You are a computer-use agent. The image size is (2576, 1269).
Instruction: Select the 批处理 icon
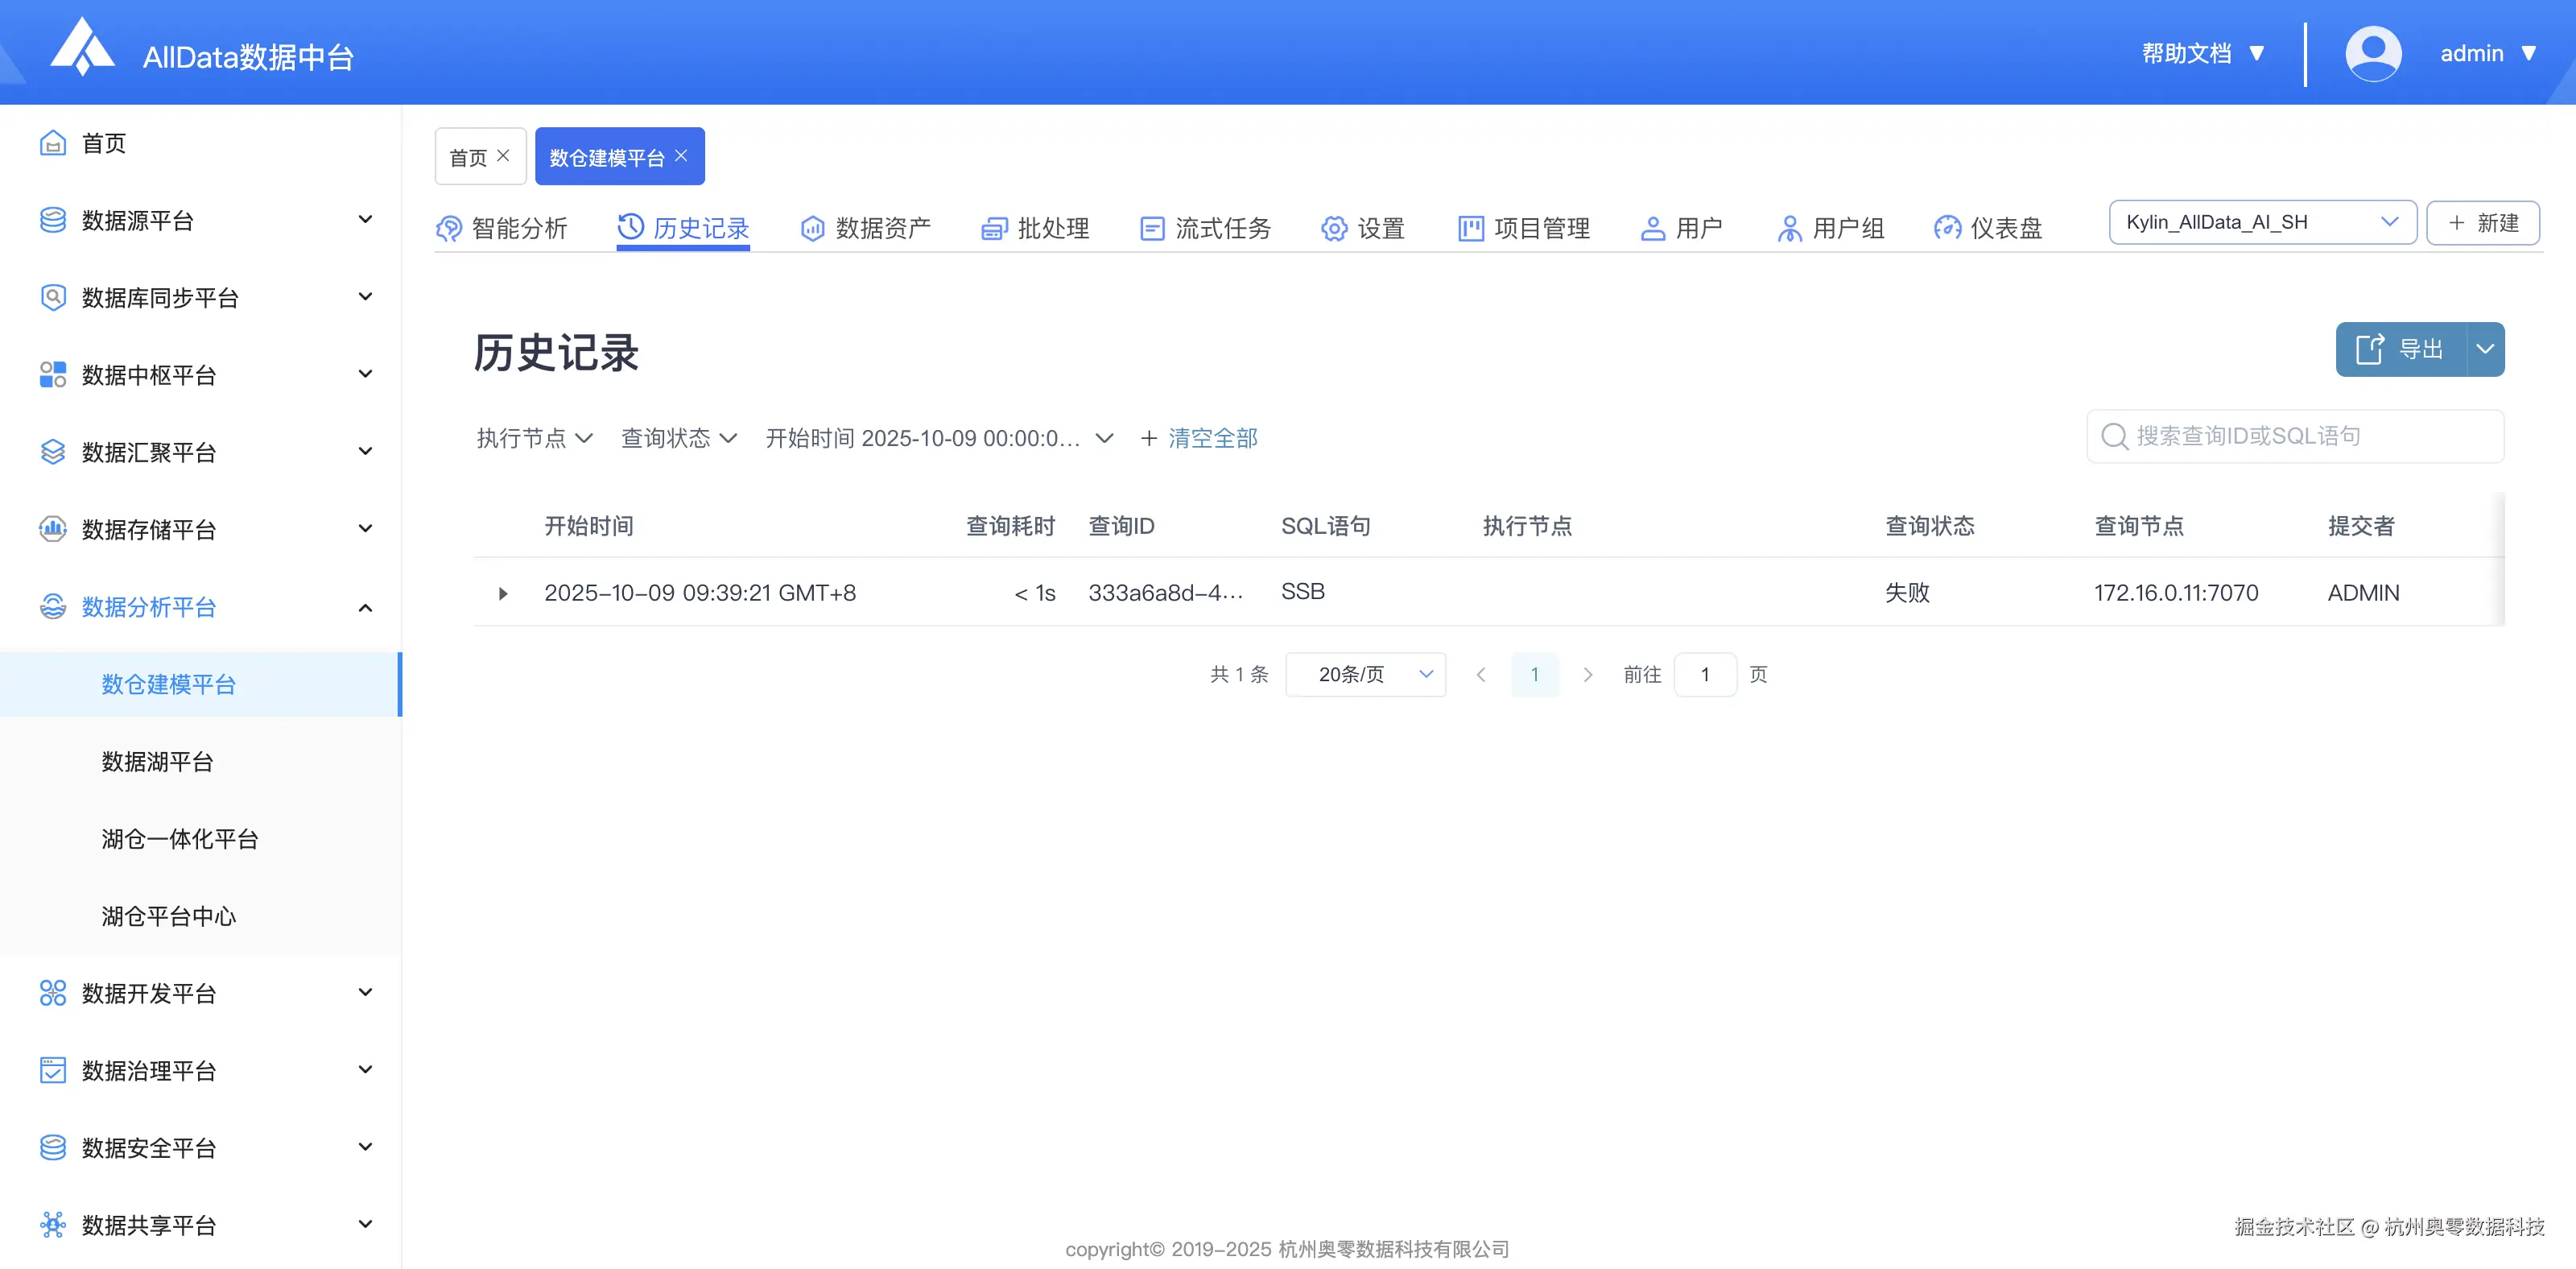[x=993, y=228]
